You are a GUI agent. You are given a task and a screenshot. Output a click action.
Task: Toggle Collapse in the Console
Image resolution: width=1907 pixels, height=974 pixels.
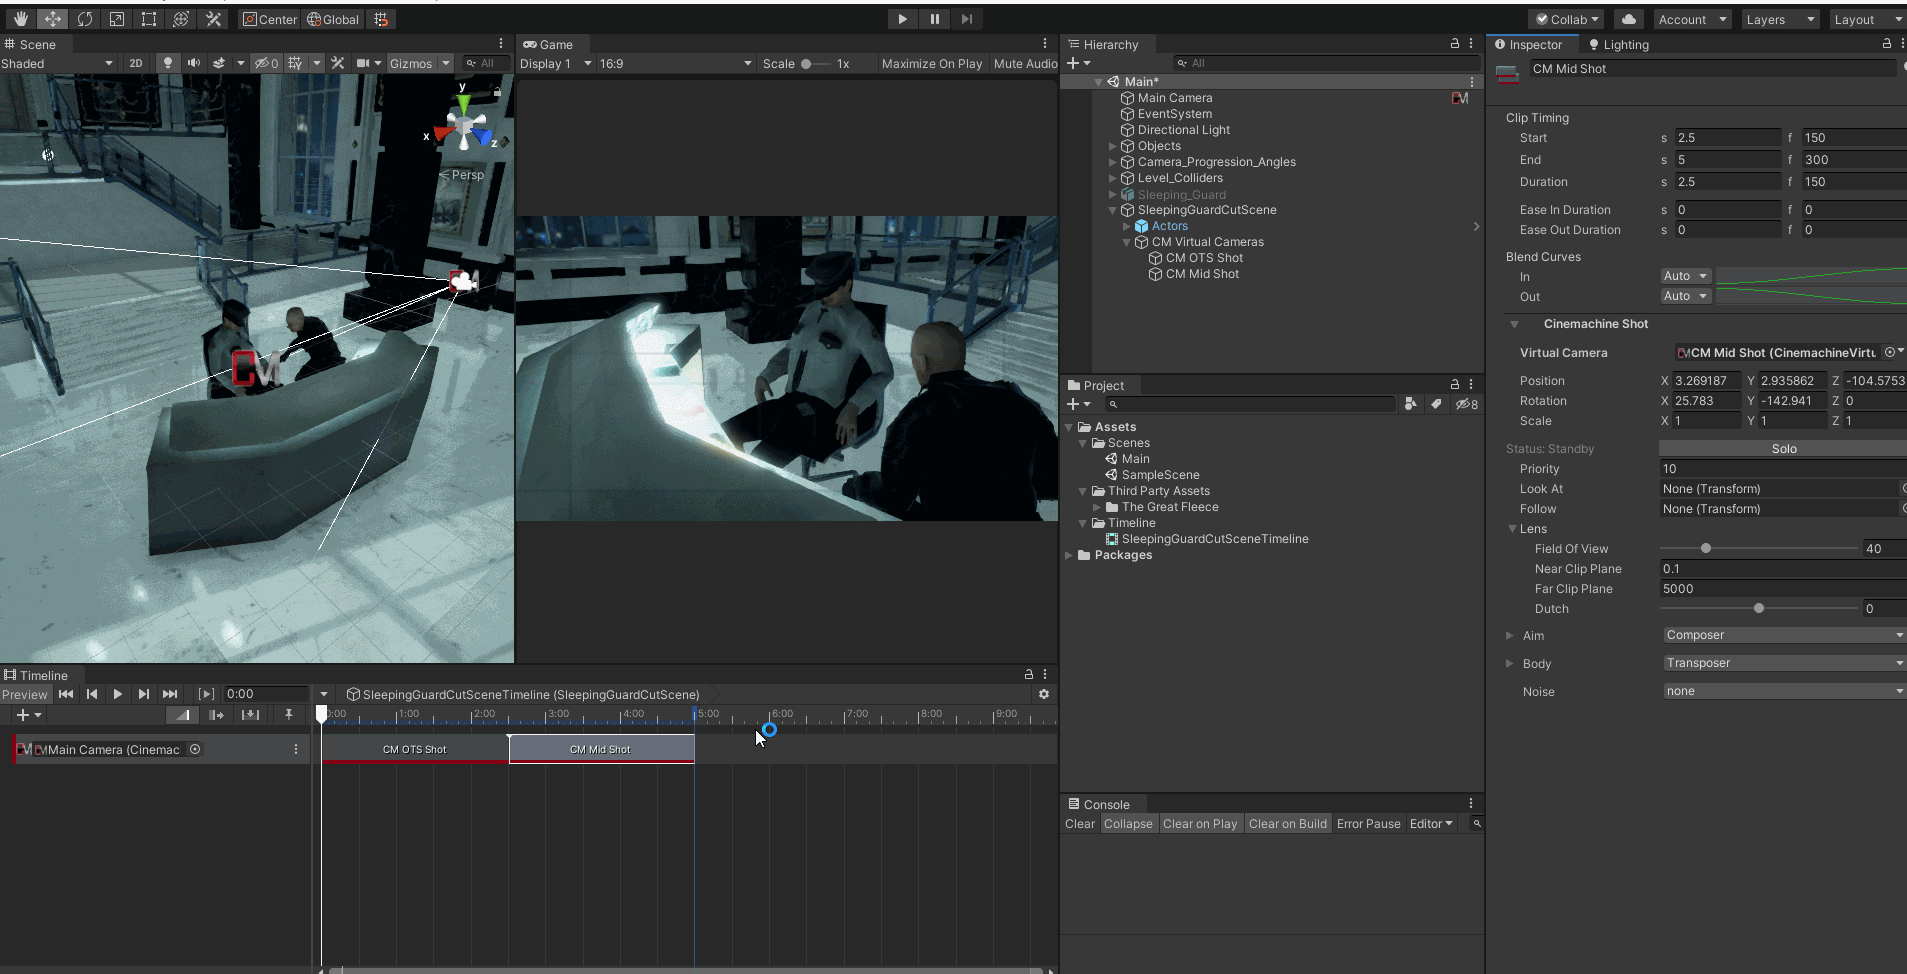(x=1128, y=824)
